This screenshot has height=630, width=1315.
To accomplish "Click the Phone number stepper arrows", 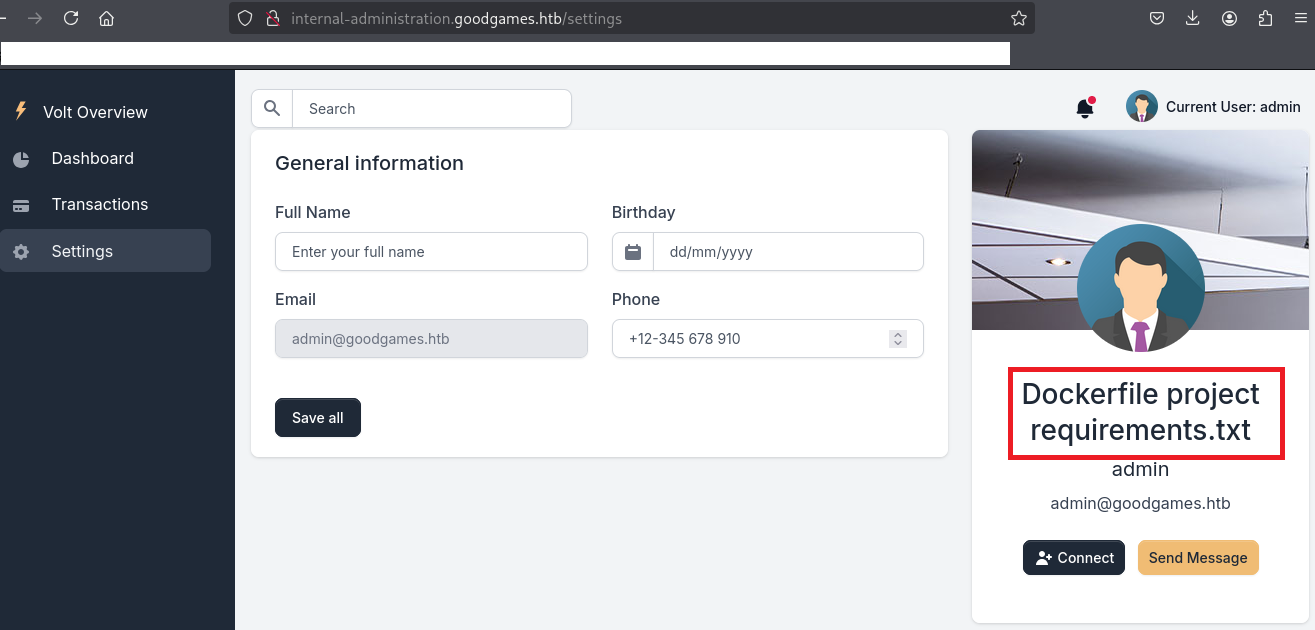I will [898, 339].
